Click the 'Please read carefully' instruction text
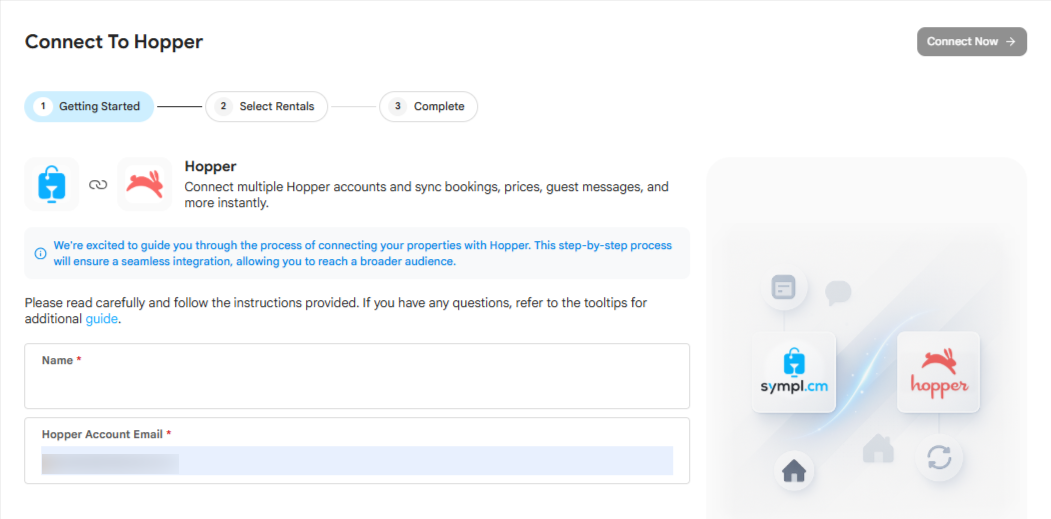Image resolution: width=1051 pixels, height=519 pixels. coord(336,311)
